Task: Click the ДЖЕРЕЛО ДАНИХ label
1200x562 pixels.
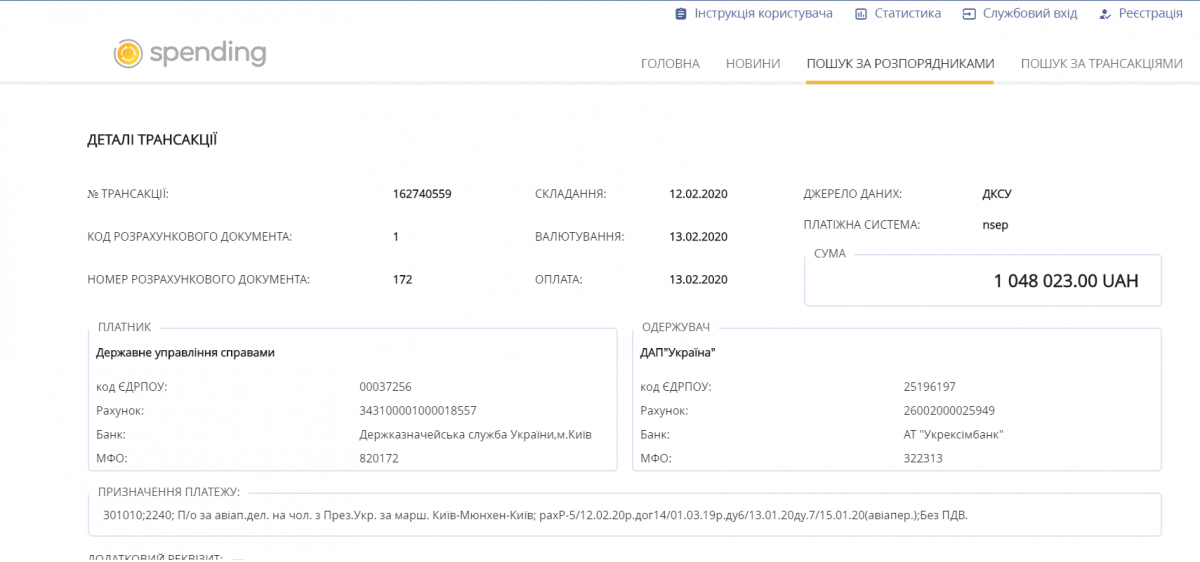Action: click(853, 194)
